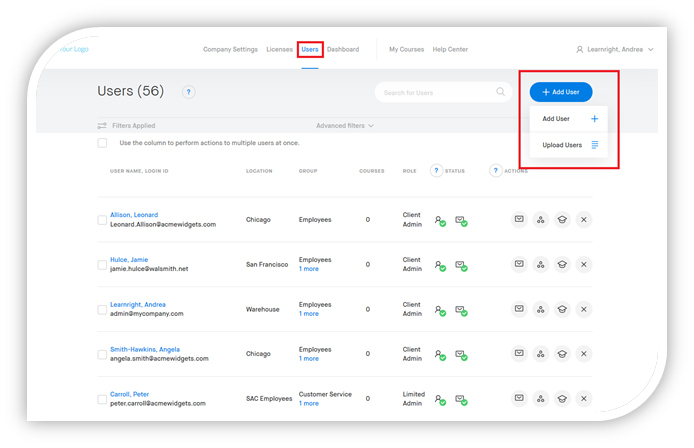The image size is (694, 448).
Task: Expand '1 more' groups for Carroll, Peter
Action: click(308, 403)
